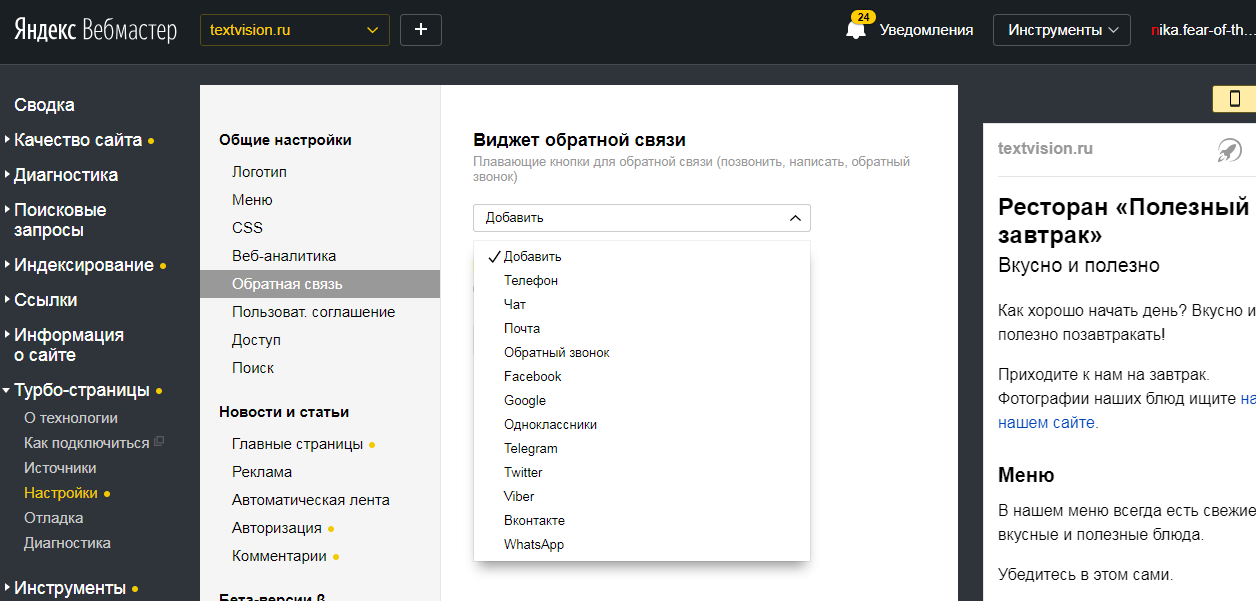
Task: Open the Логотип settings page
Action: 259,172
